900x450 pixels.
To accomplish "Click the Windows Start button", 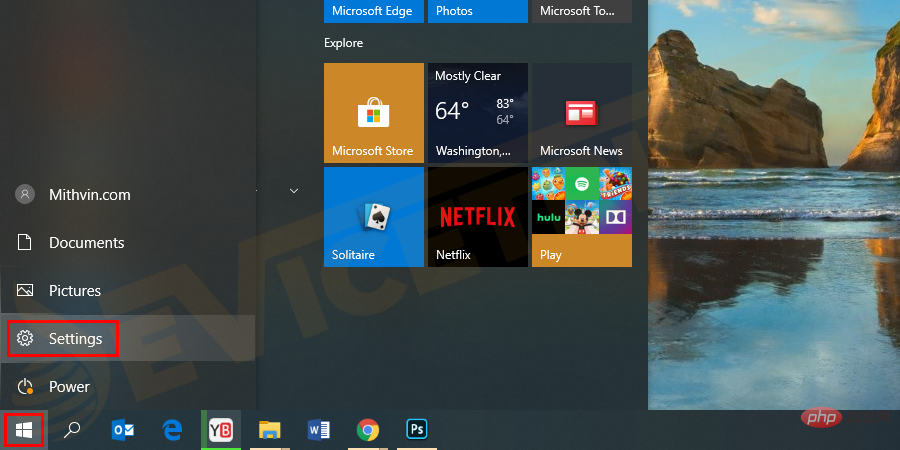I will 24,430.
